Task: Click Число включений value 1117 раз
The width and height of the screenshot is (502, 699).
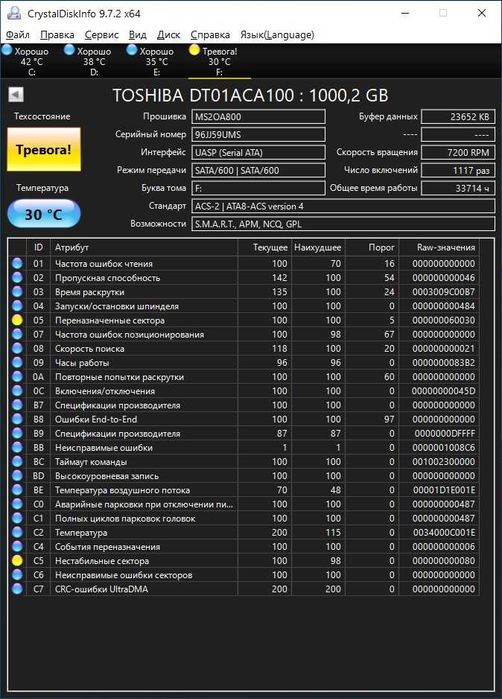Action: point(458,170)
